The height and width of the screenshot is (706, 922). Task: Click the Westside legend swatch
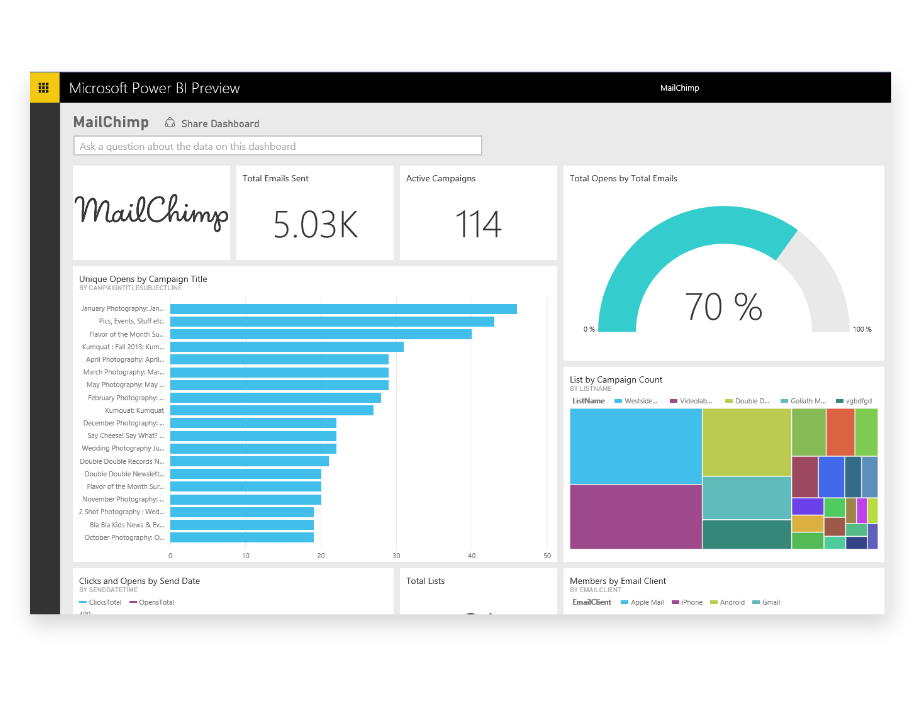(x=618, y=401)
